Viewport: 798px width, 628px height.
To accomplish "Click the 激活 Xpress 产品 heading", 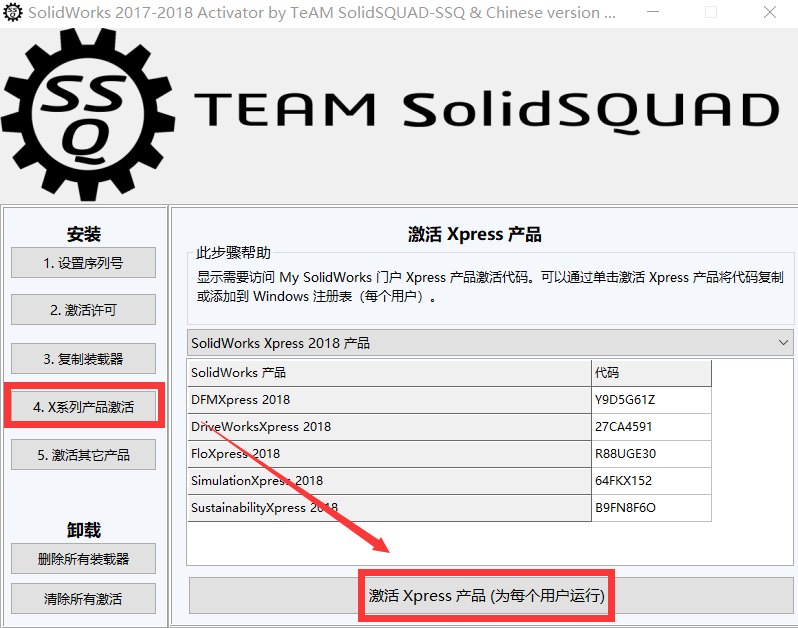I will point(475,234).
